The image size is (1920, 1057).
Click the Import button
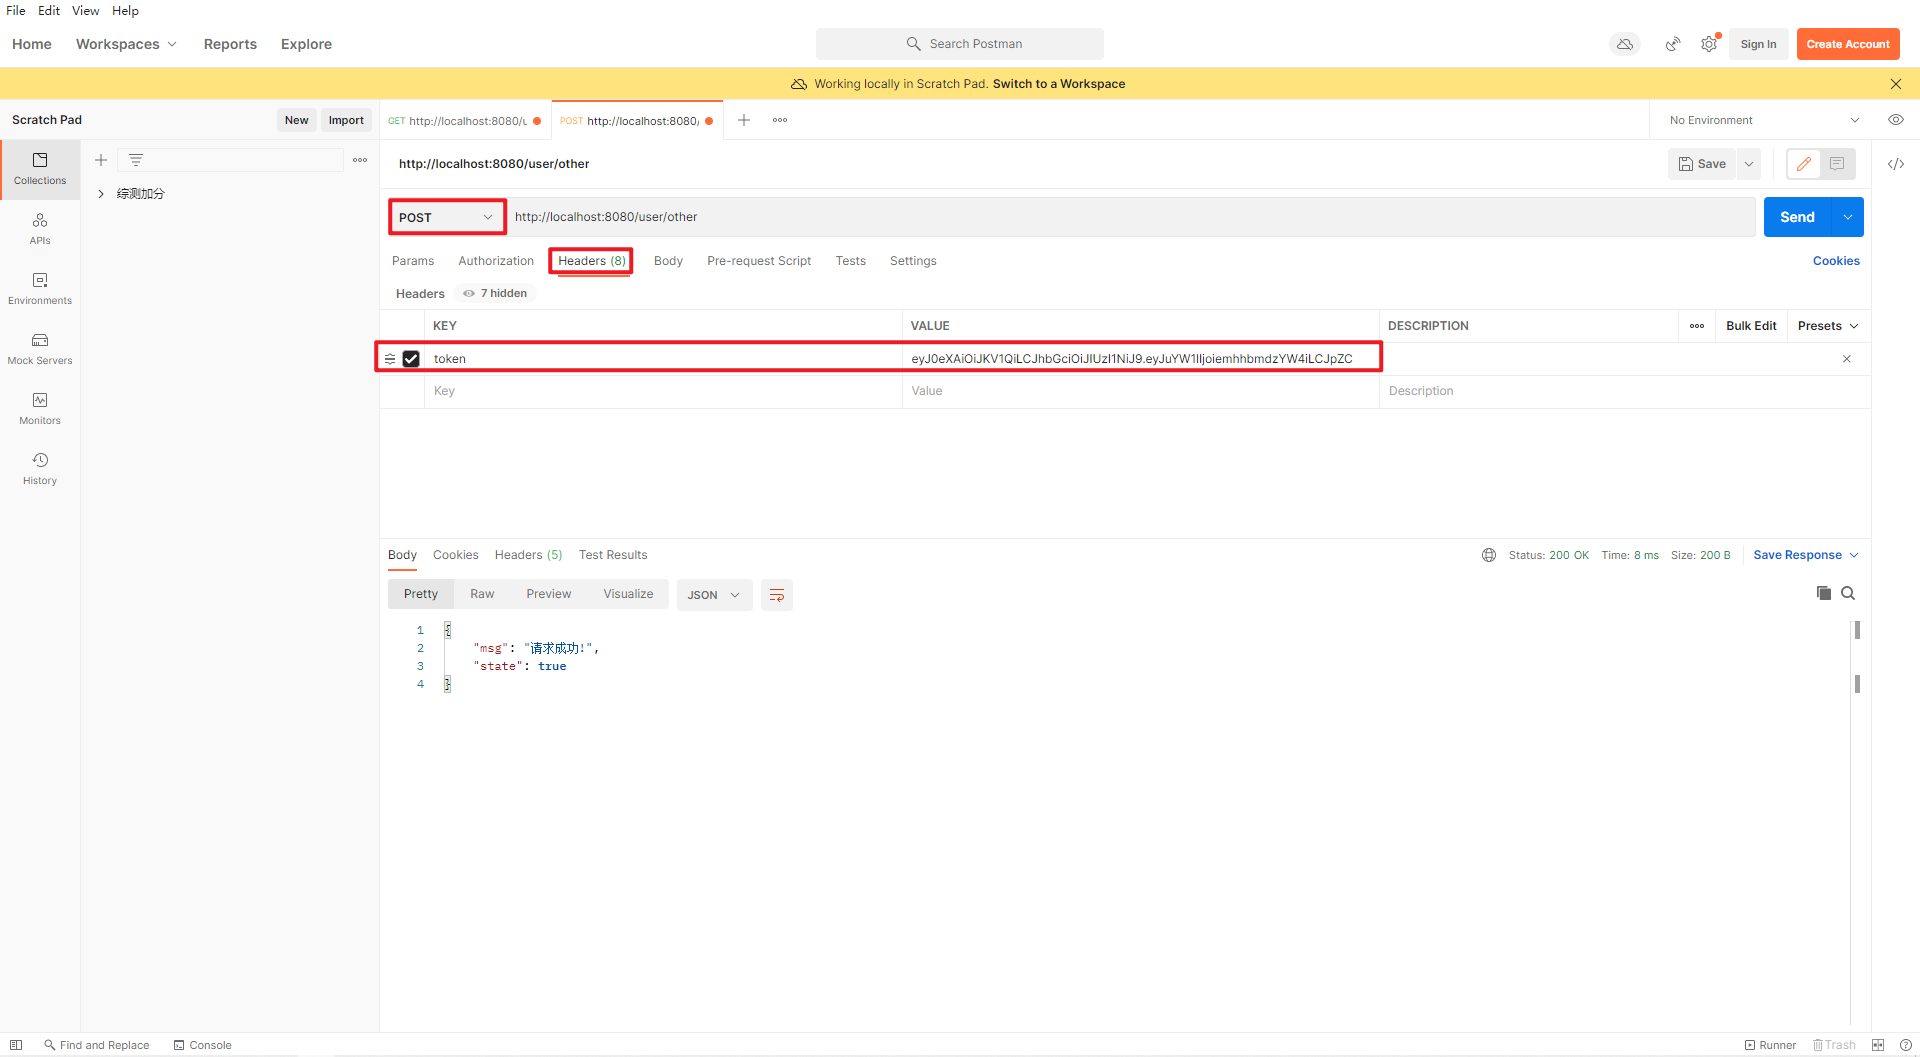click(346, 120)
